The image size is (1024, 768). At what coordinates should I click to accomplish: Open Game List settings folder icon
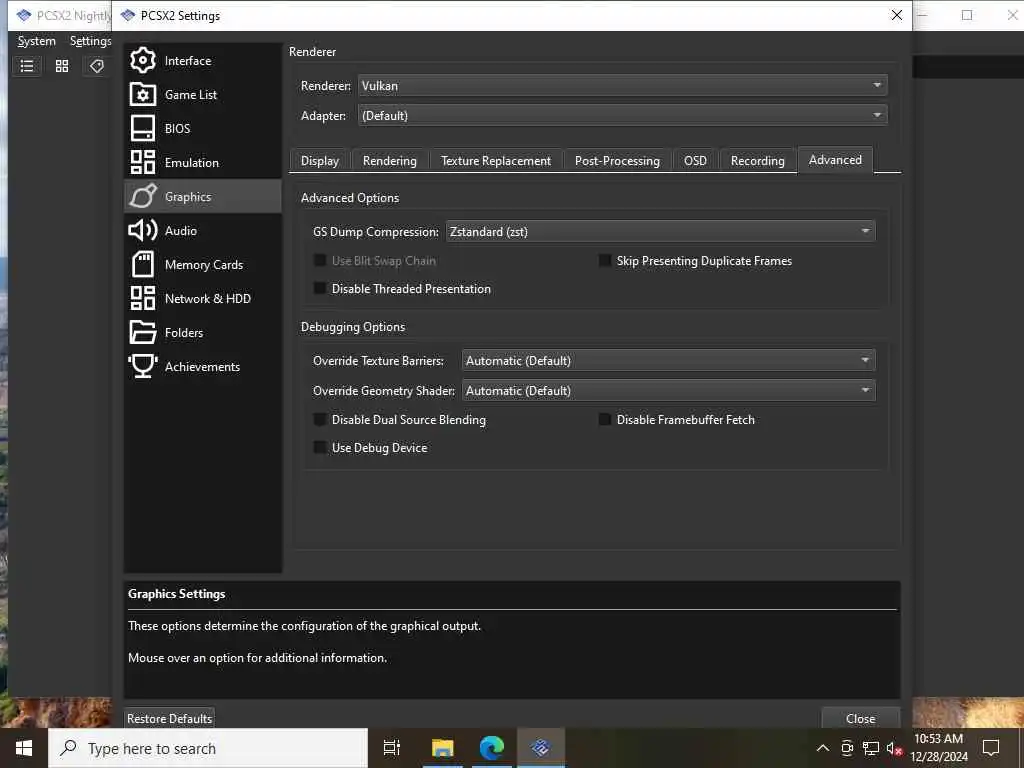[x=142, y=94]
